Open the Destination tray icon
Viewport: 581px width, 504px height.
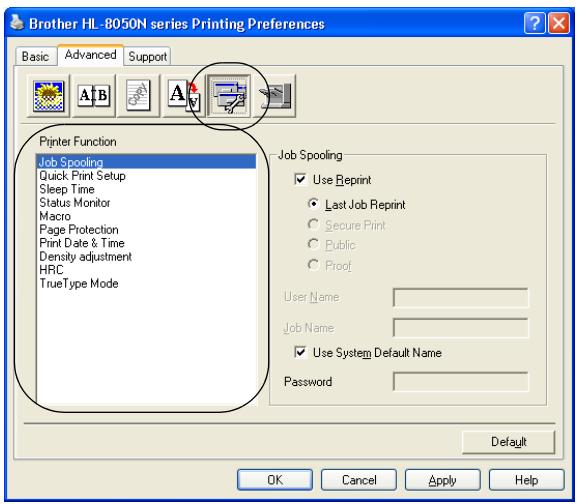pyautogui.click(x=275, y=96)
